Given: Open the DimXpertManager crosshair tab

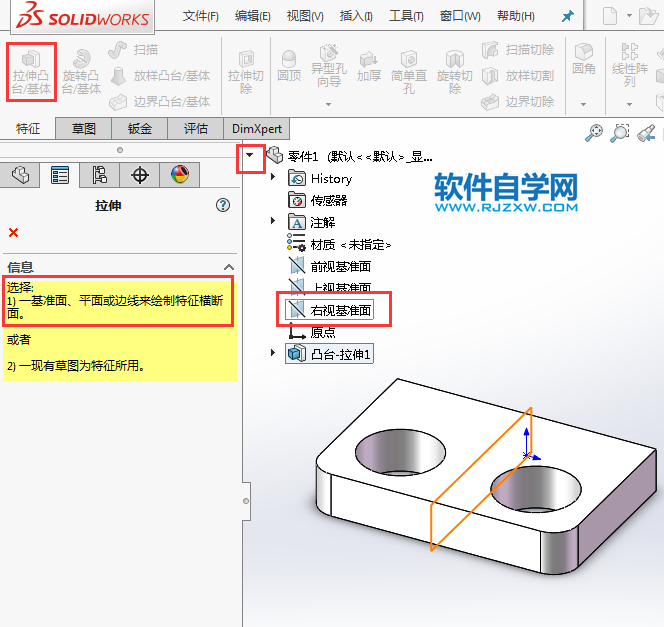Looking at the screenshot, I should coord(140,175).
